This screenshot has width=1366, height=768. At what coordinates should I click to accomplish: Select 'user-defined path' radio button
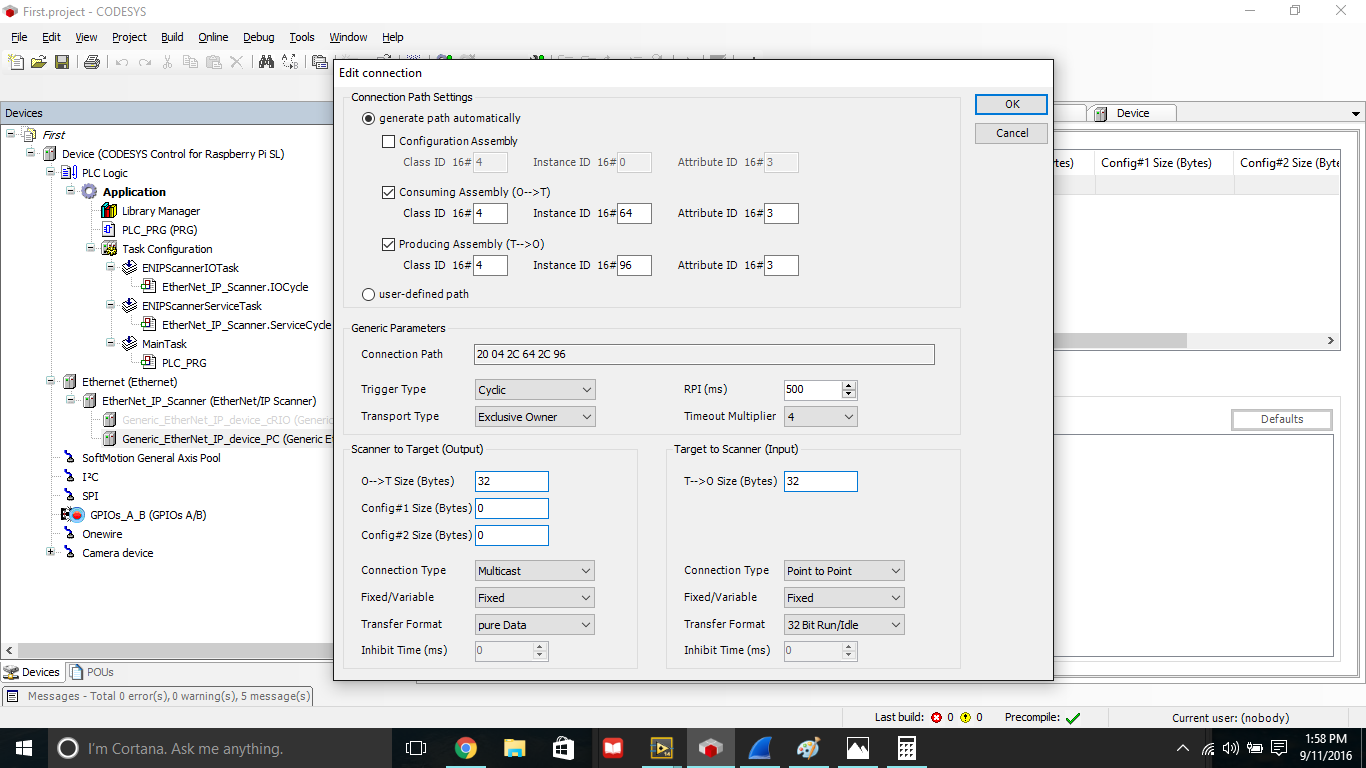(368, 294)
